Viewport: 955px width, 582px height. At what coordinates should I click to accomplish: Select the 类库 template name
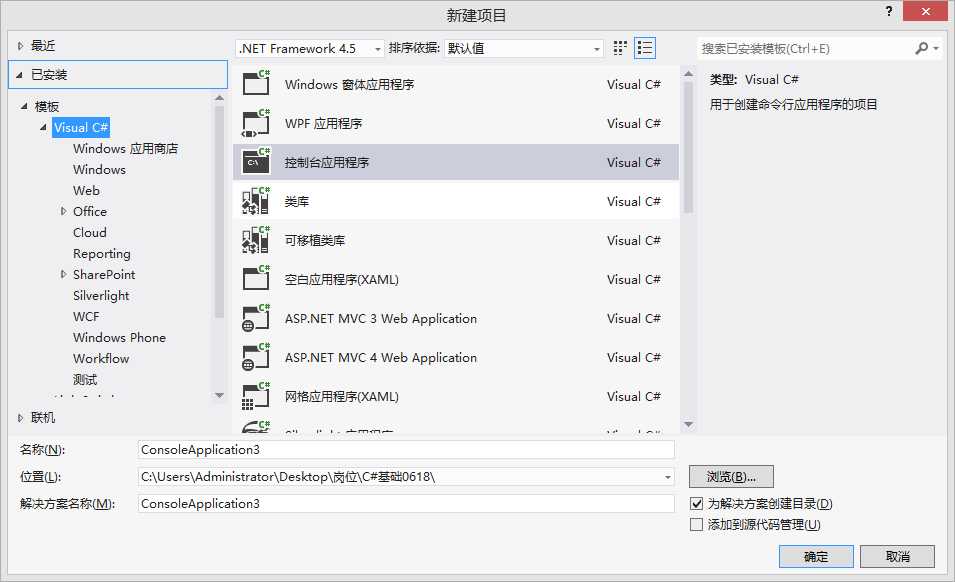[x=297, y=202]
